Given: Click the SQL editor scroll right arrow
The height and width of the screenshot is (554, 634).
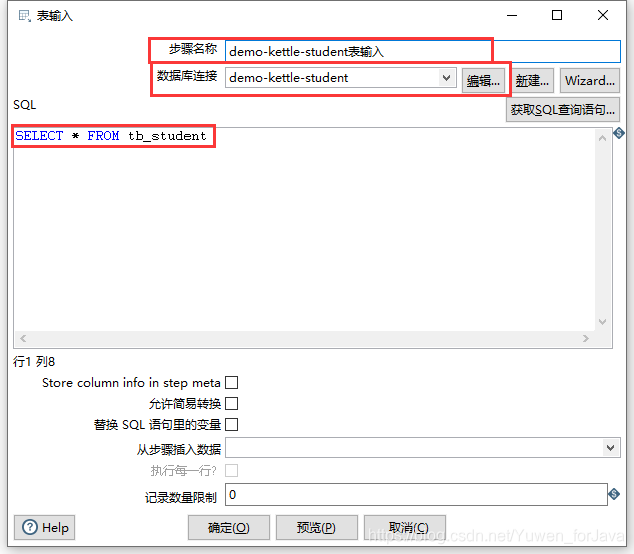Looking at the screenshot, I should click(585, 338).
